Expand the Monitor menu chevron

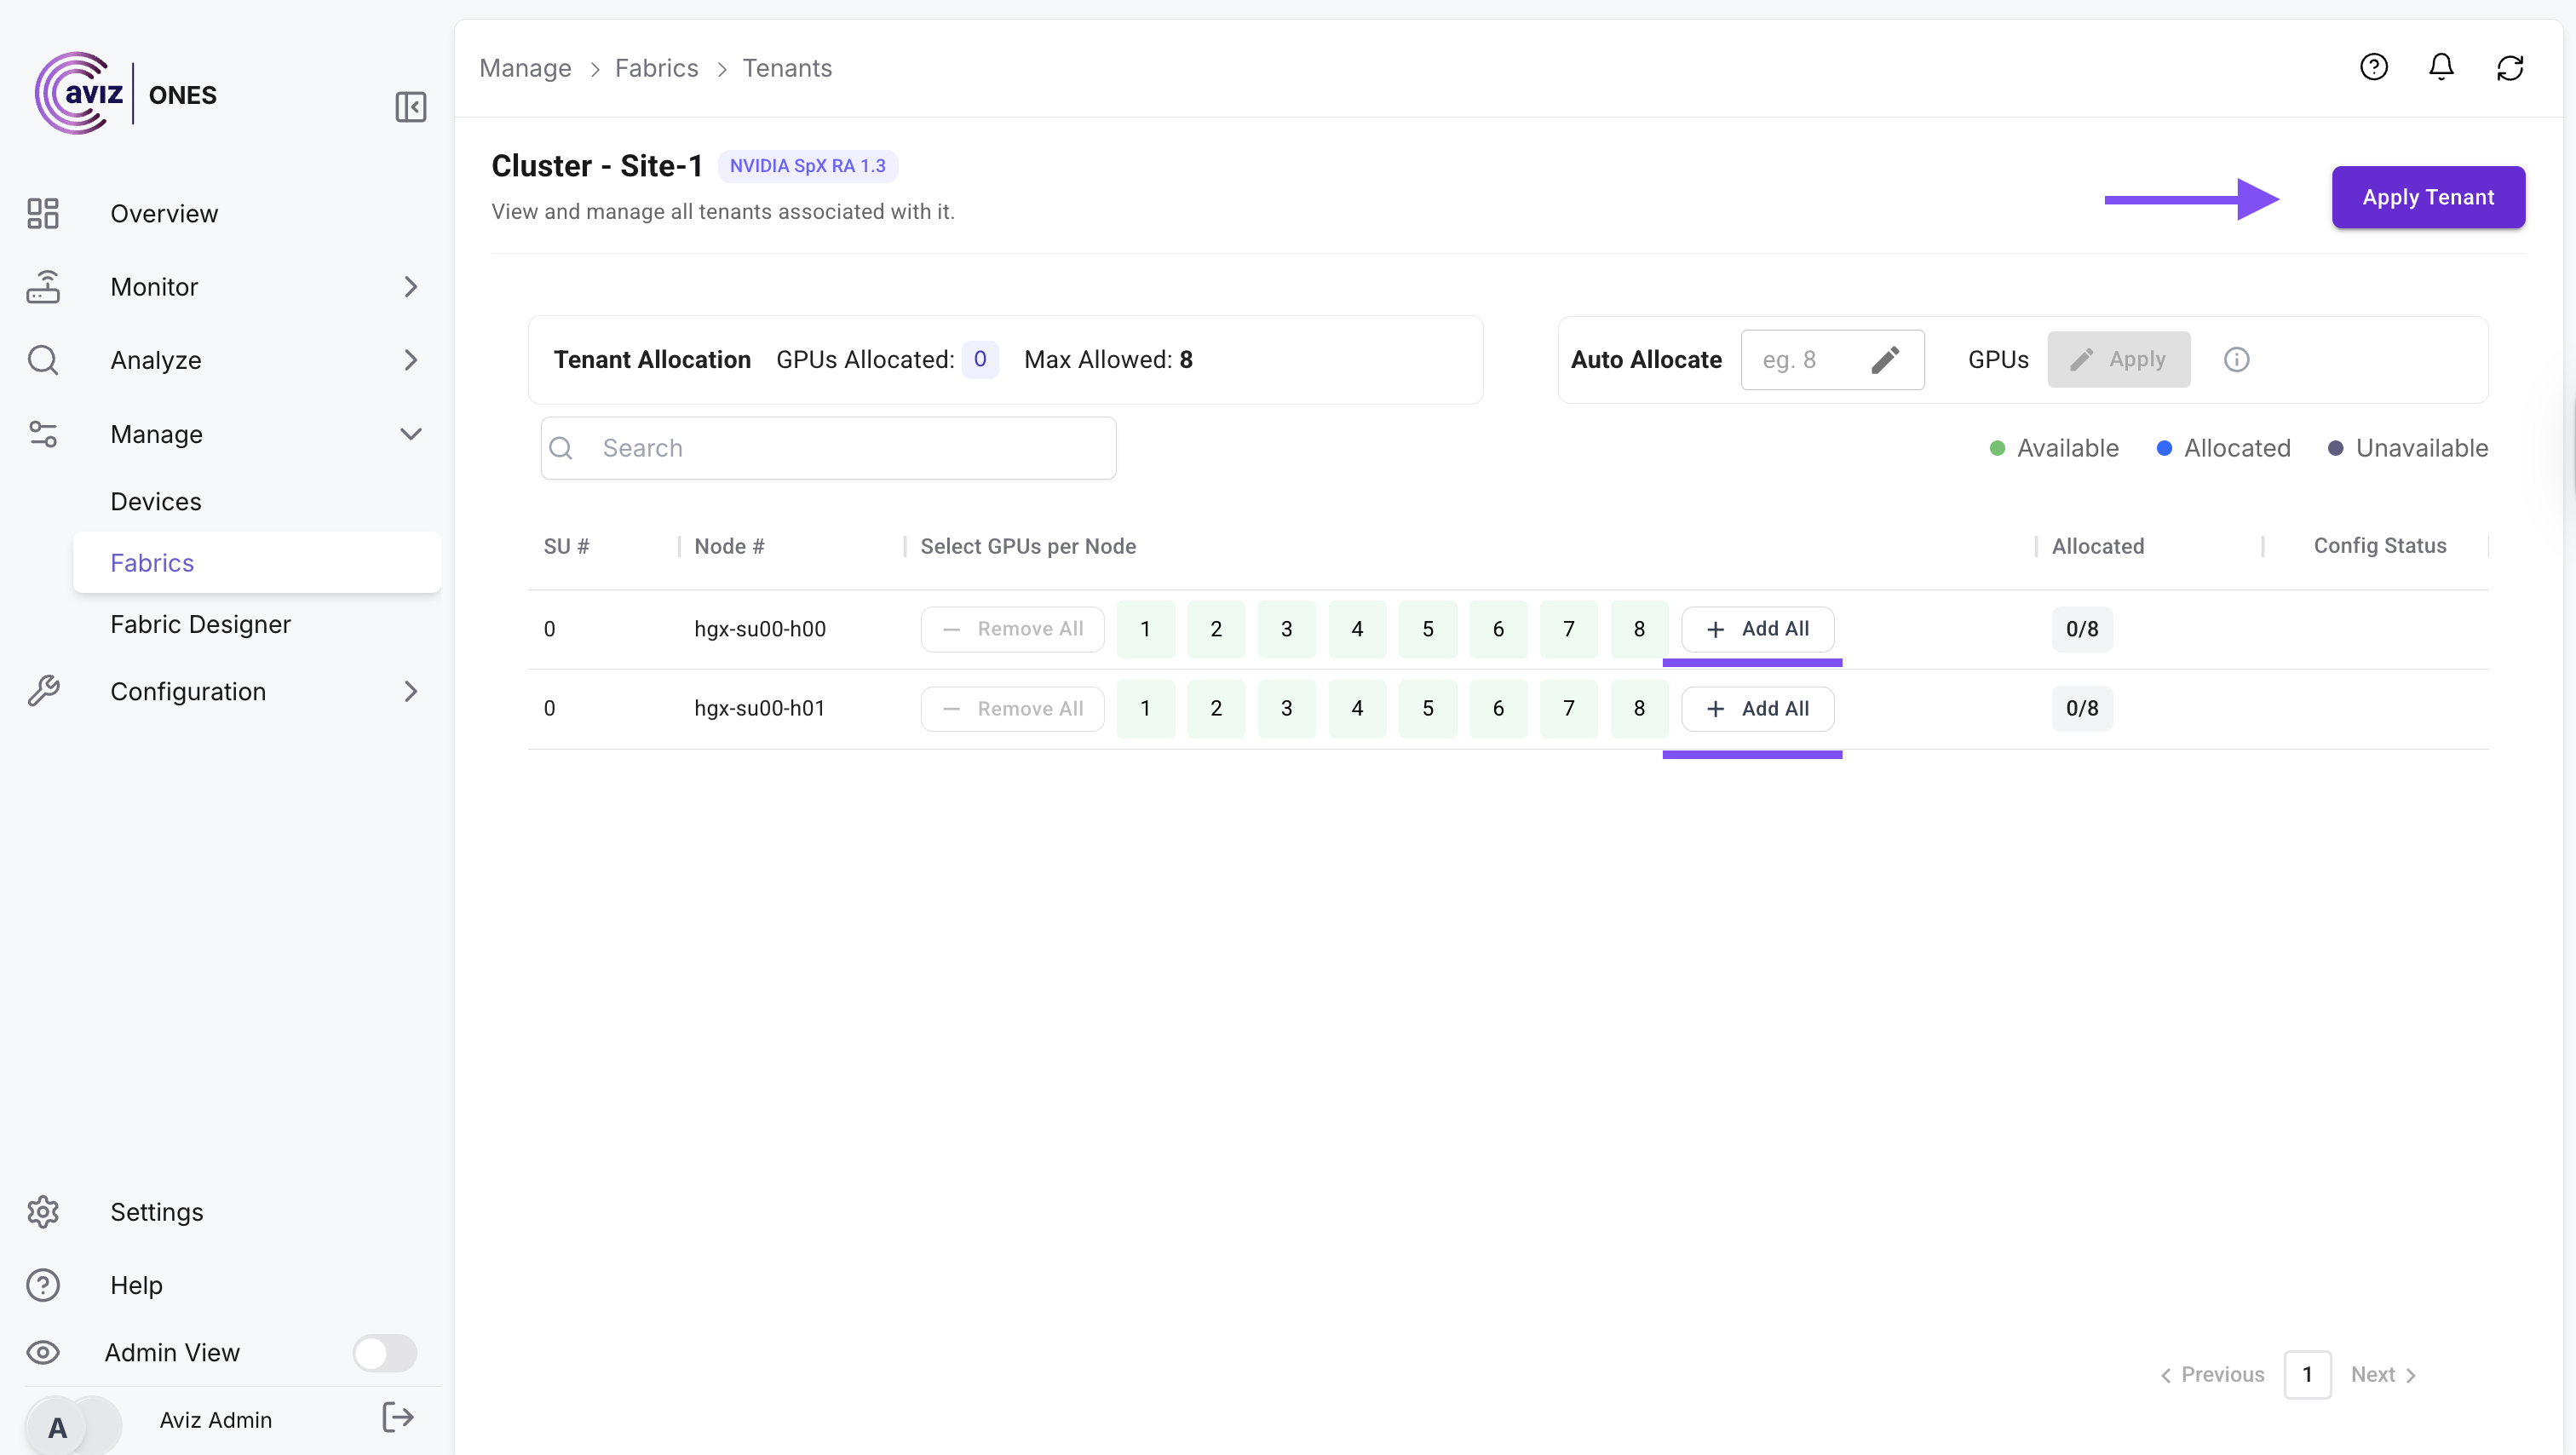pyautogui.click(x=410, y=287)
